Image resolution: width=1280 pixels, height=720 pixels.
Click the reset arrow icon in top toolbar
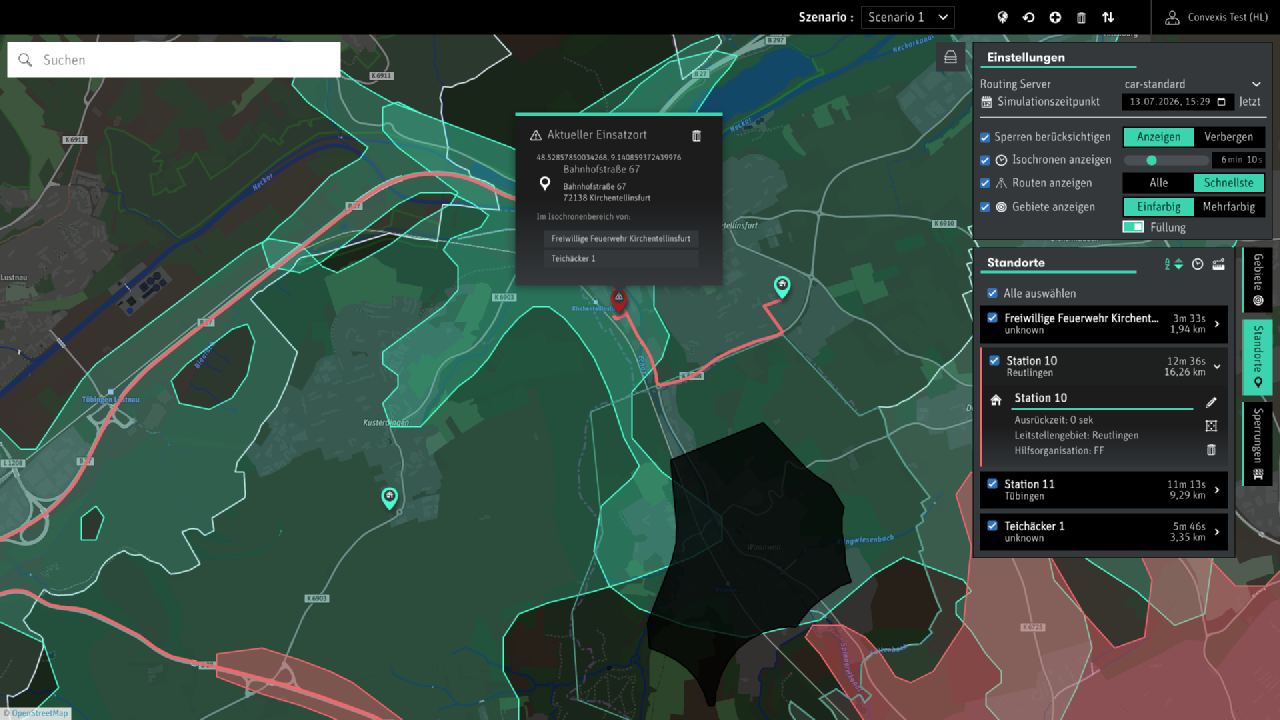[x=1028, y=17]
